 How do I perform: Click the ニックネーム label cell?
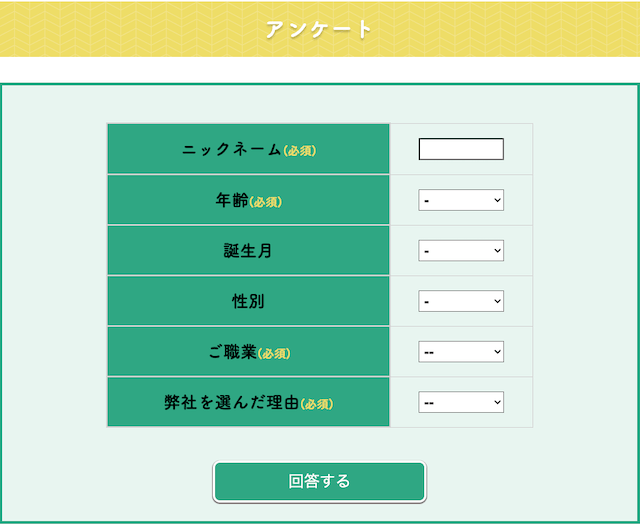(x=248, y=149)
